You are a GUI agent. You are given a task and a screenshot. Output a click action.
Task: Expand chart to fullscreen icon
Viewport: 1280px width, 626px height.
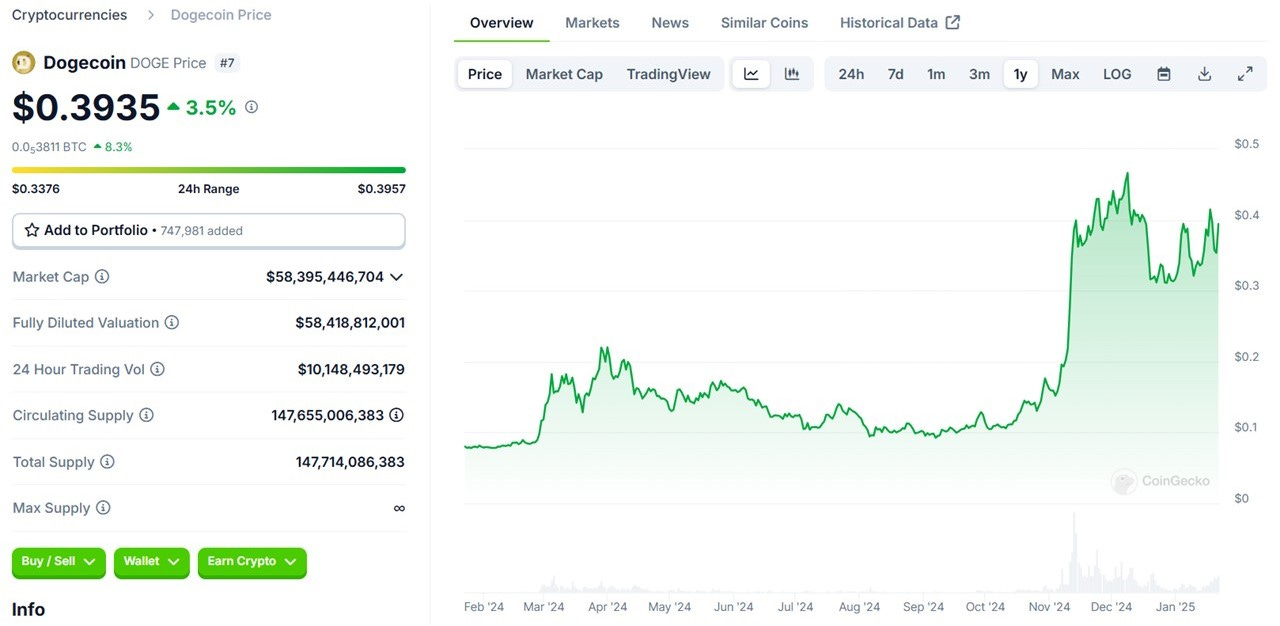coord(1245,74)
